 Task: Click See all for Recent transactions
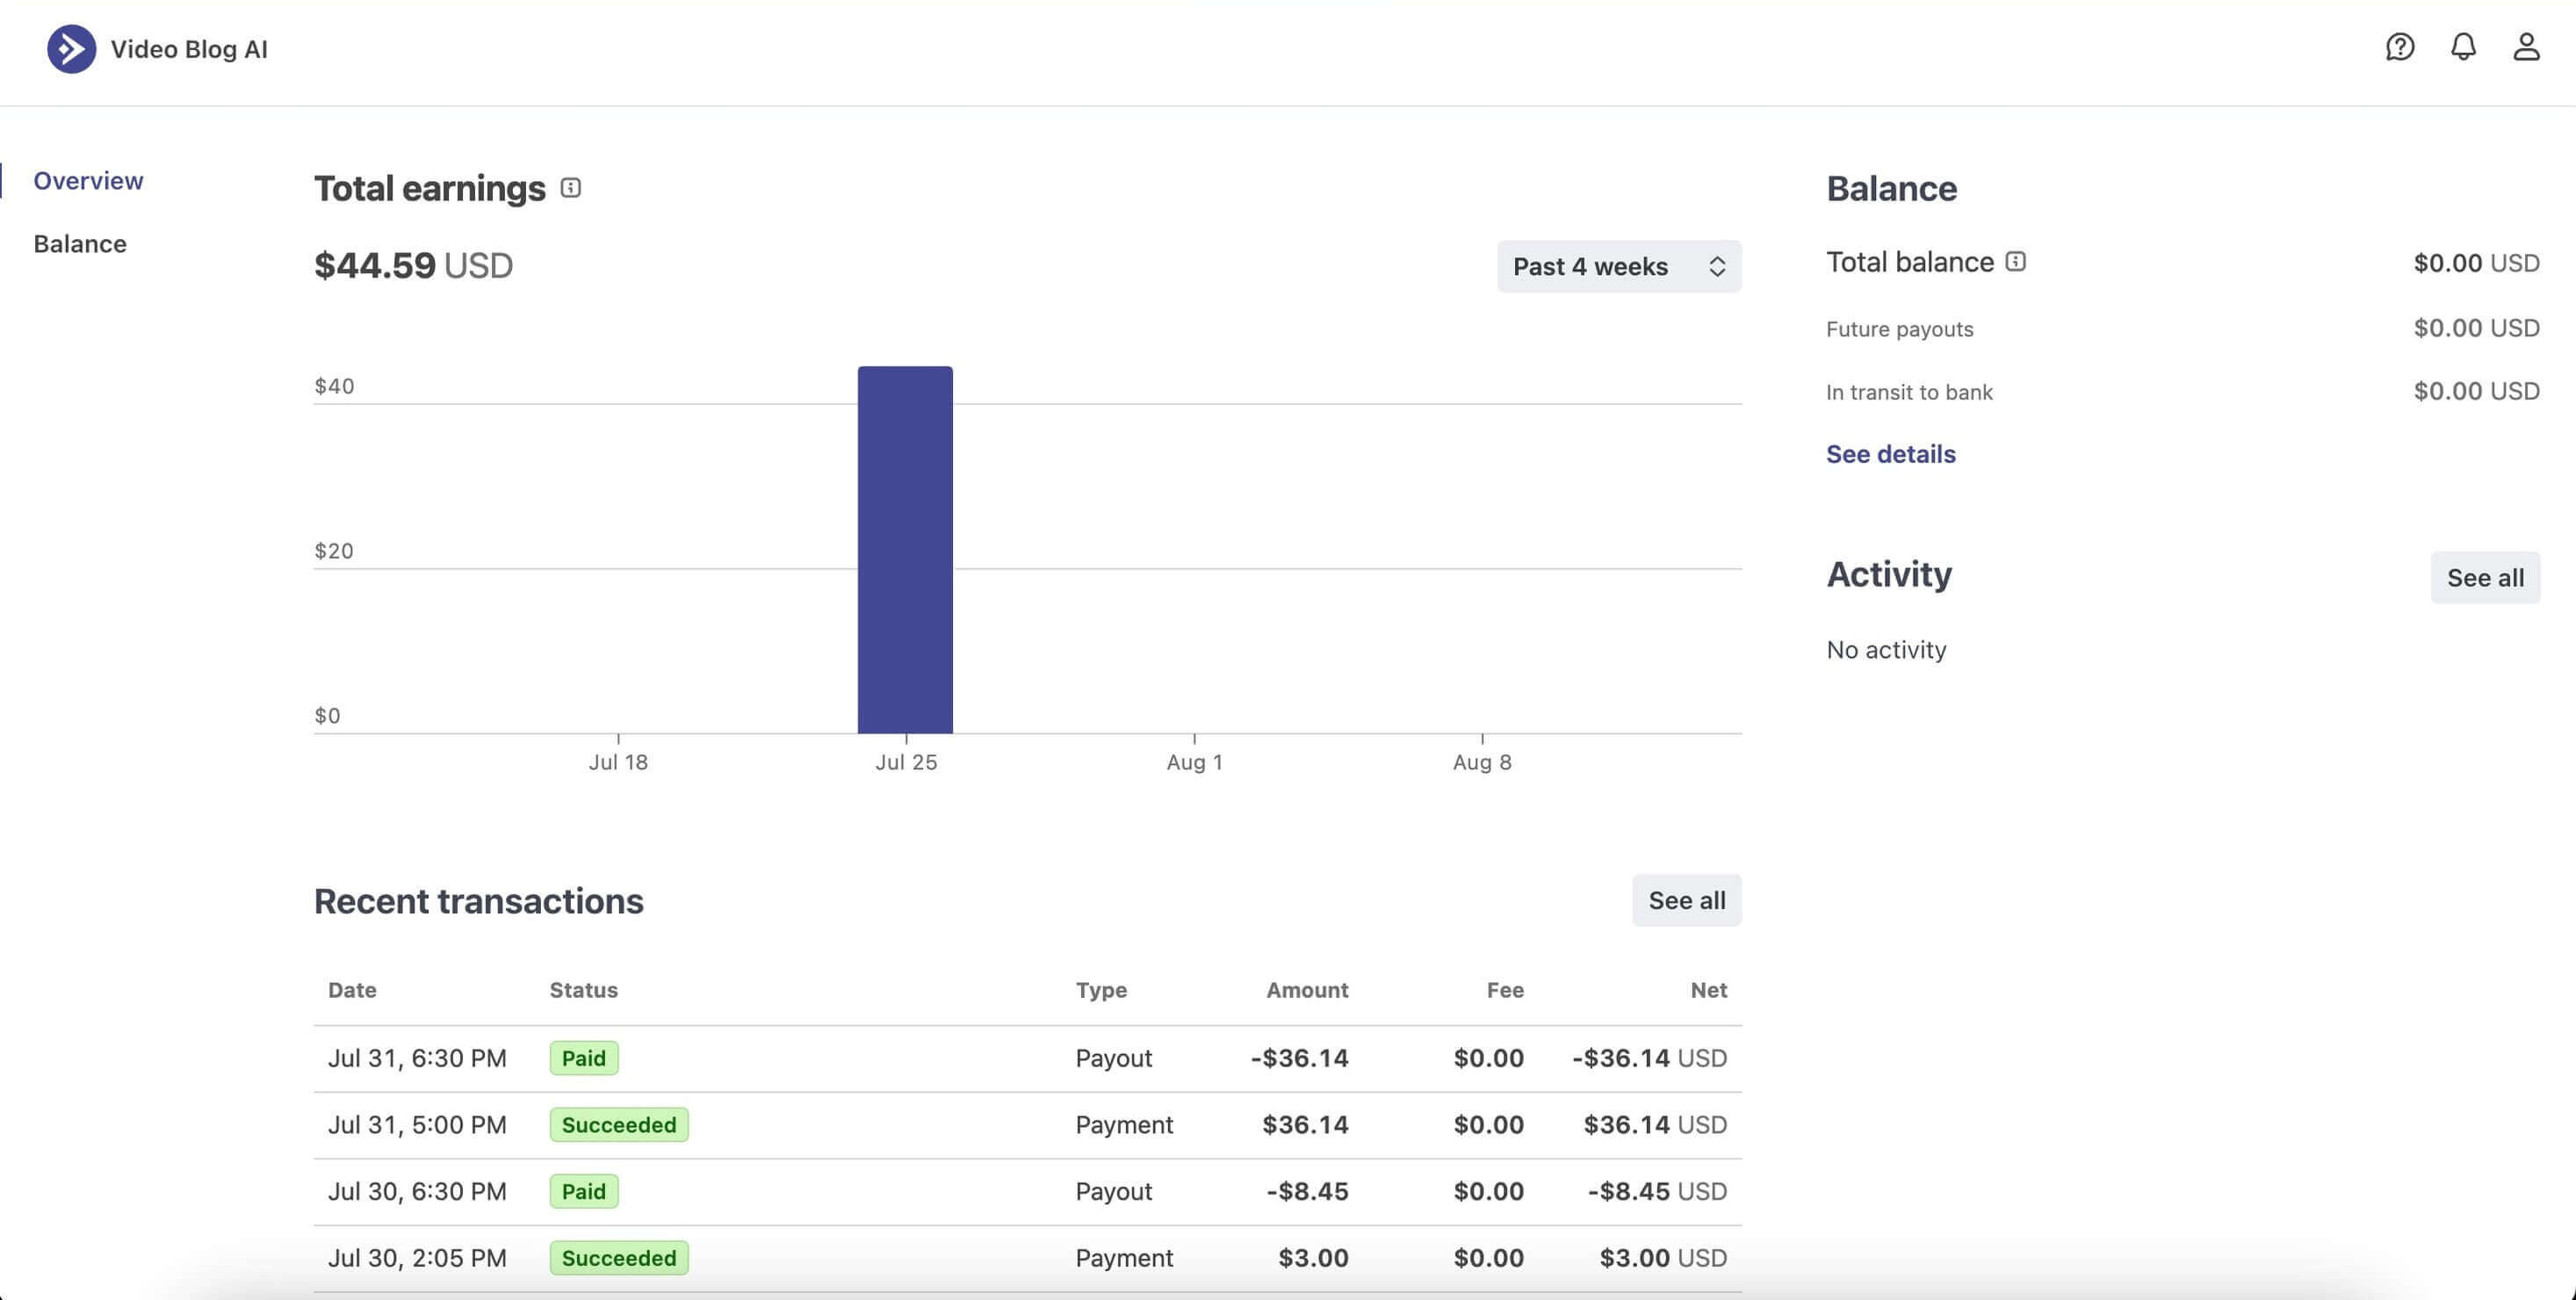(x=1686, y=900)
